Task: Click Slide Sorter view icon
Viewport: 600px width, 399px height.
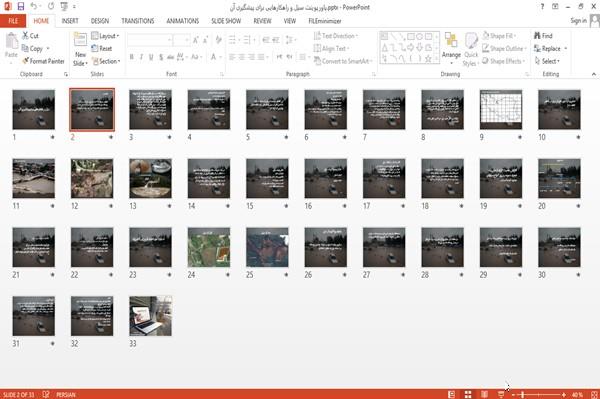Action: pos(468,394)
